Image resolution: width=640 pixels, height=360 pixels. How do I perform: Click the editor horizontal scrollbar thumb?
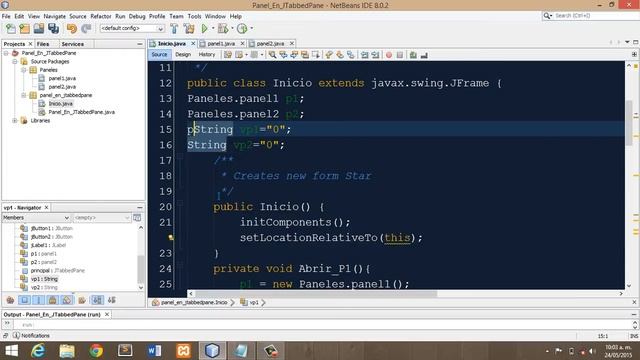(x=316, y=293)
